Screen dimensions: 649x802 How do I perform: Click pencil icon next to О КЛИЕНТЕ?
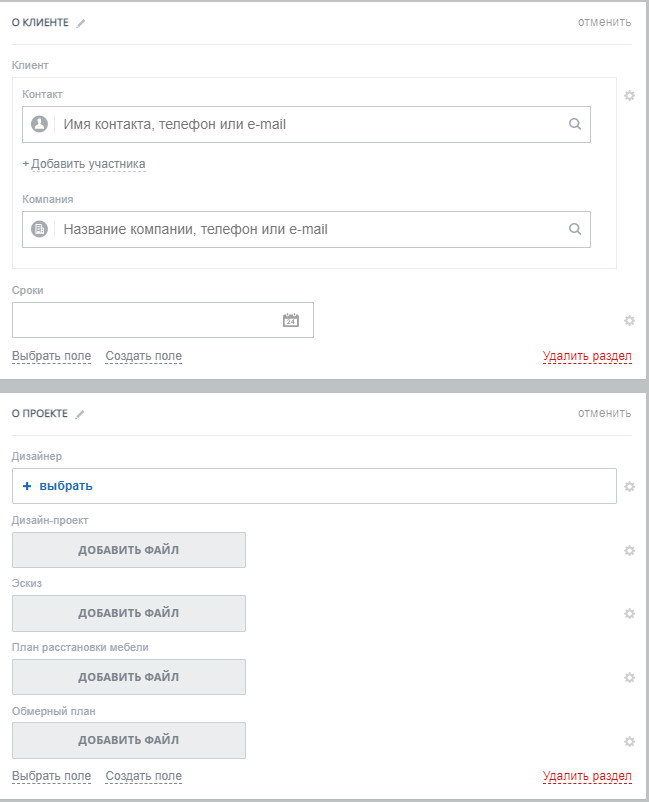pos(81,23)
